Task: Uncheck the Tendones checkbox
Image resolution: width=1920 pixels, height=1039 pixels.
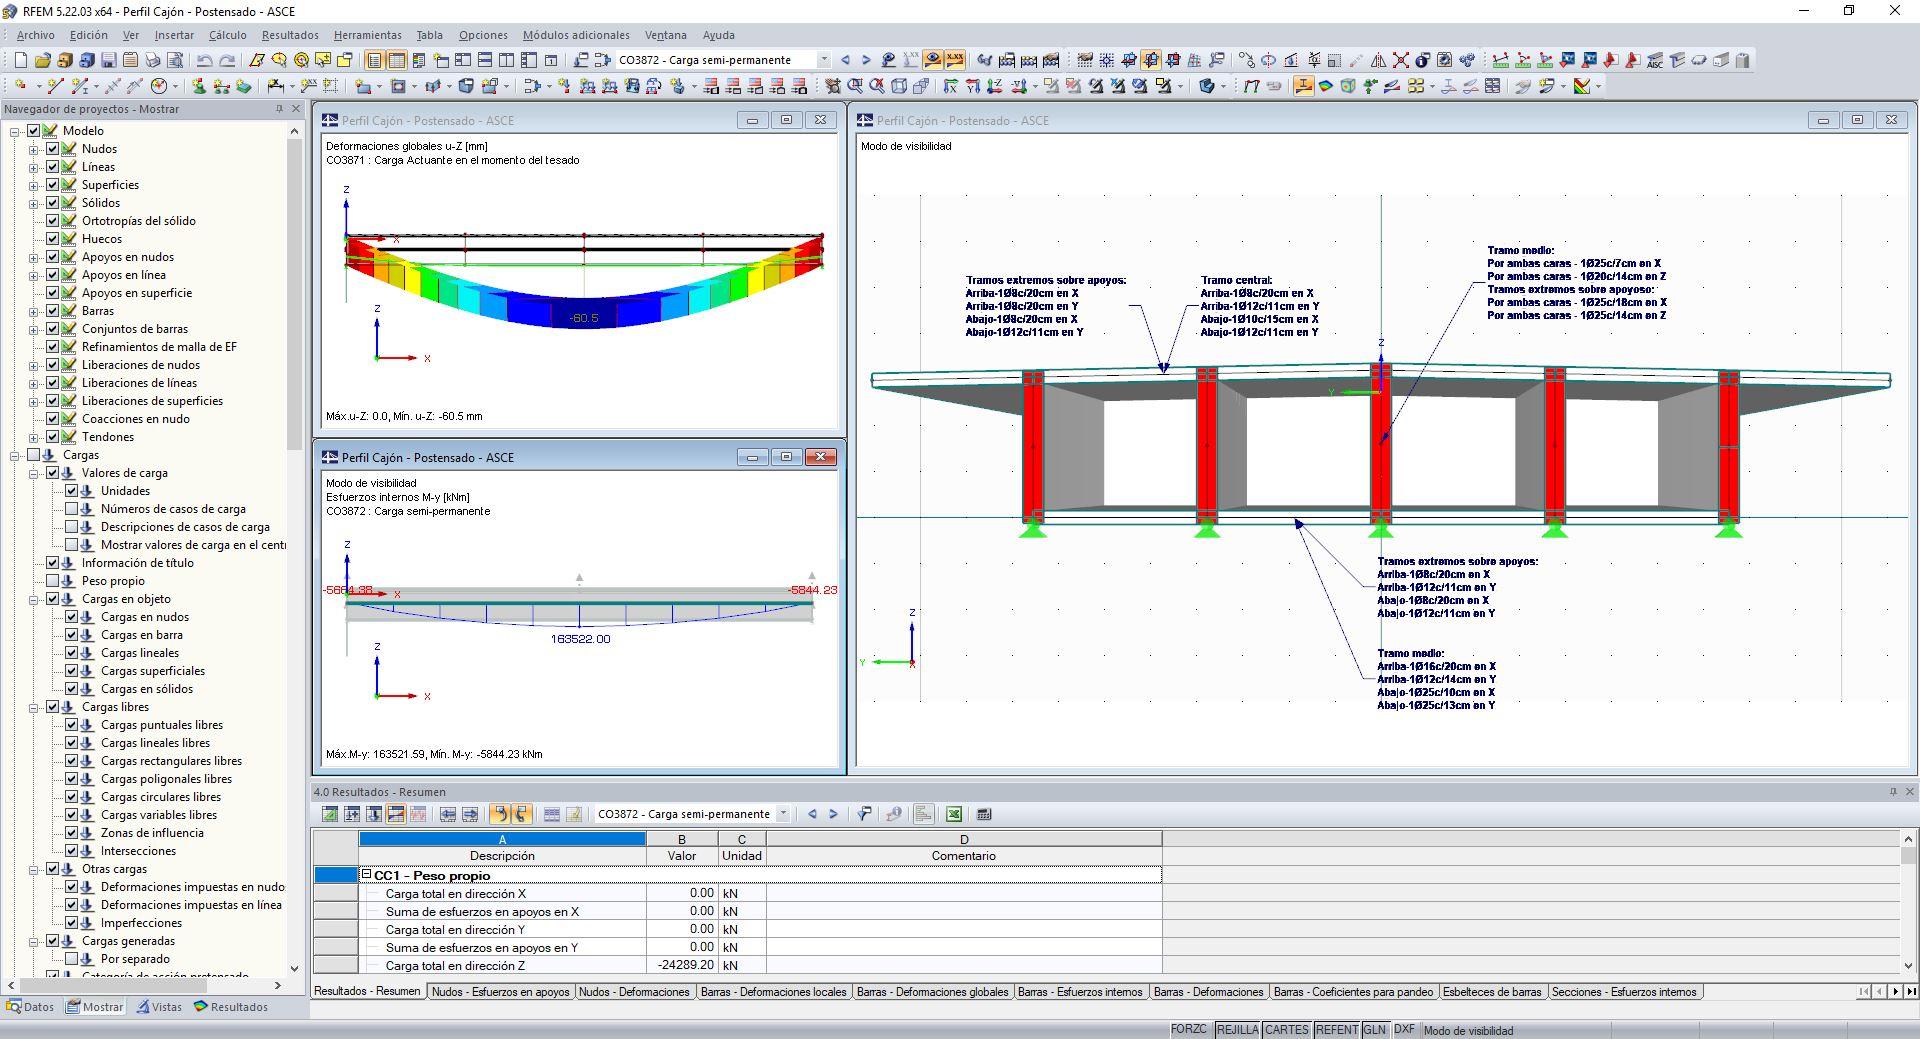Action: tap(53, 437)
